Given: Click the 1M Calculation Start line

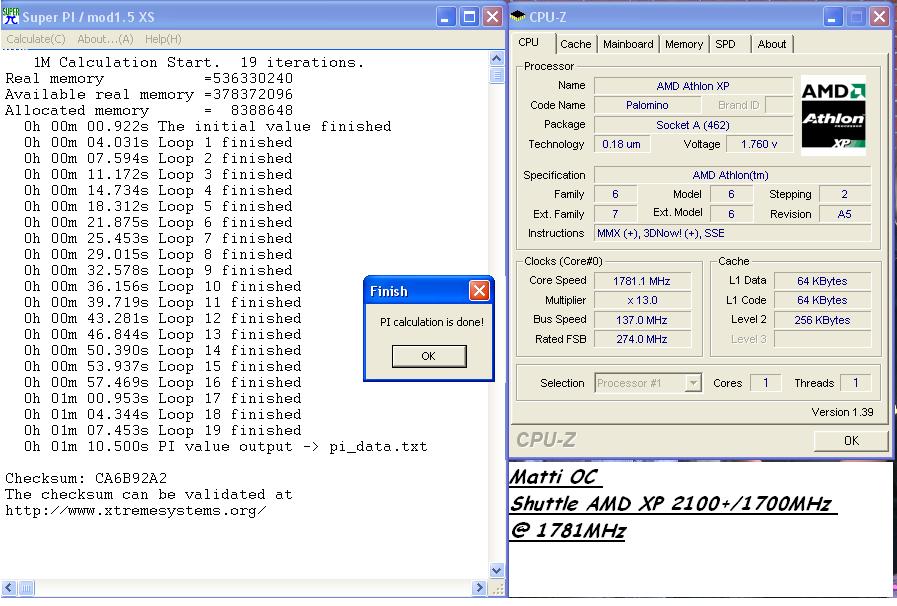Looking at the screenshot, I should pyautogui.click(x=199, y=62).
